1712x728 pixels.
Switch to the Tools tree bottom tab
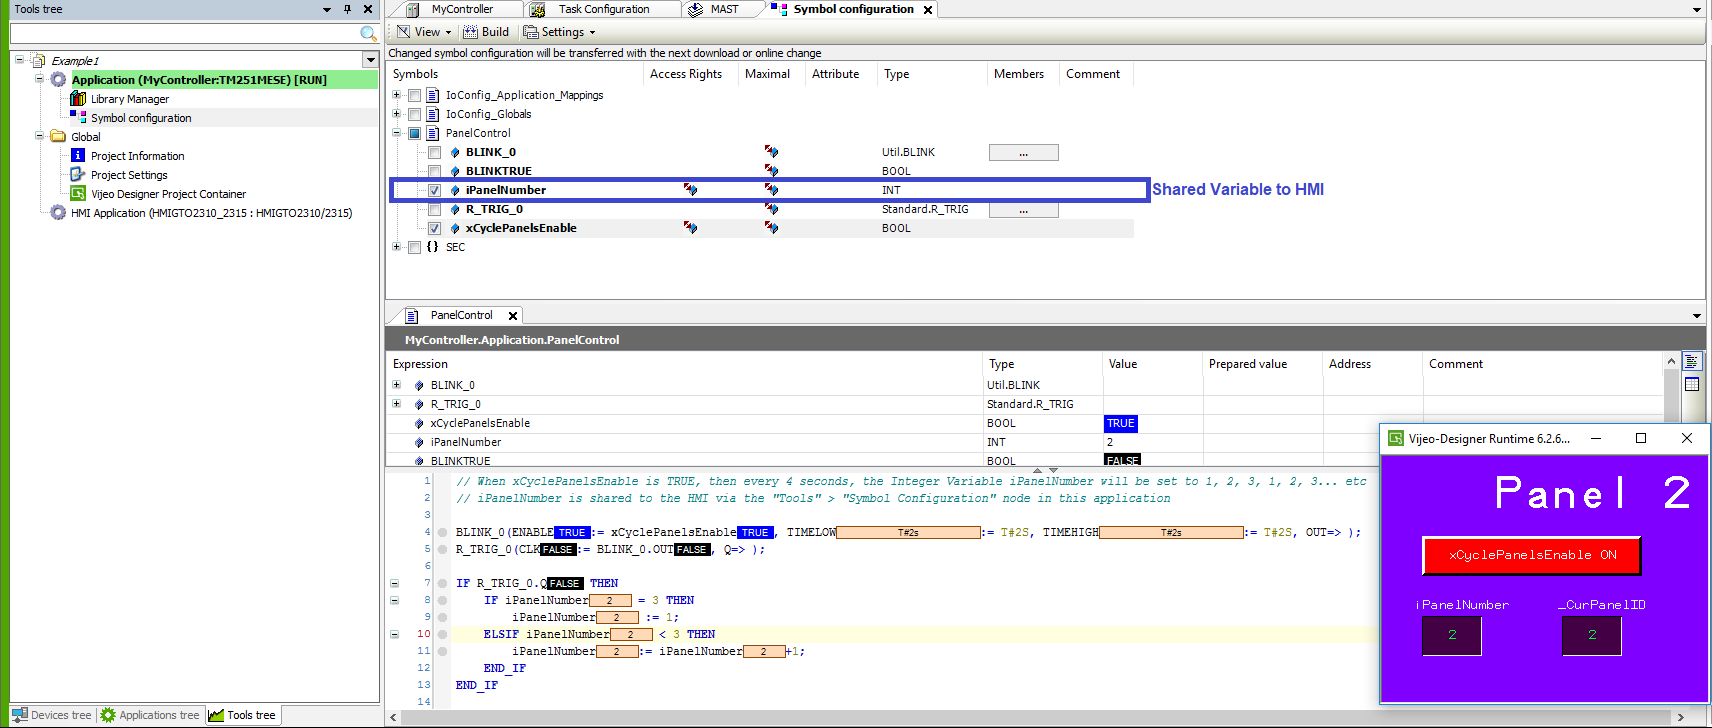pyautogui.click(x=243, y=715)
